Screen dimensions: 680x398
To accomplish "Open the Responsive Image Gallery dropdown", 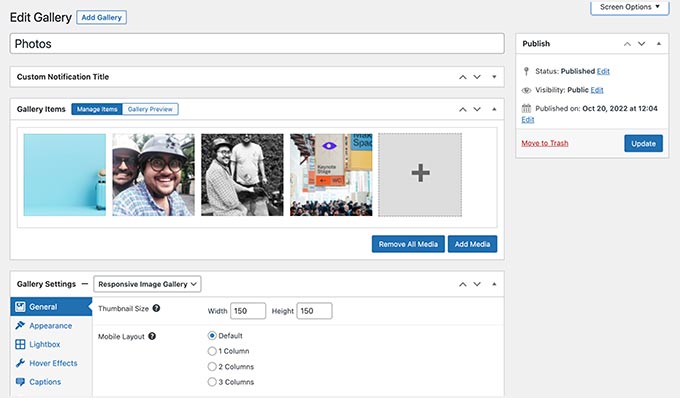I will click(147, 284).
